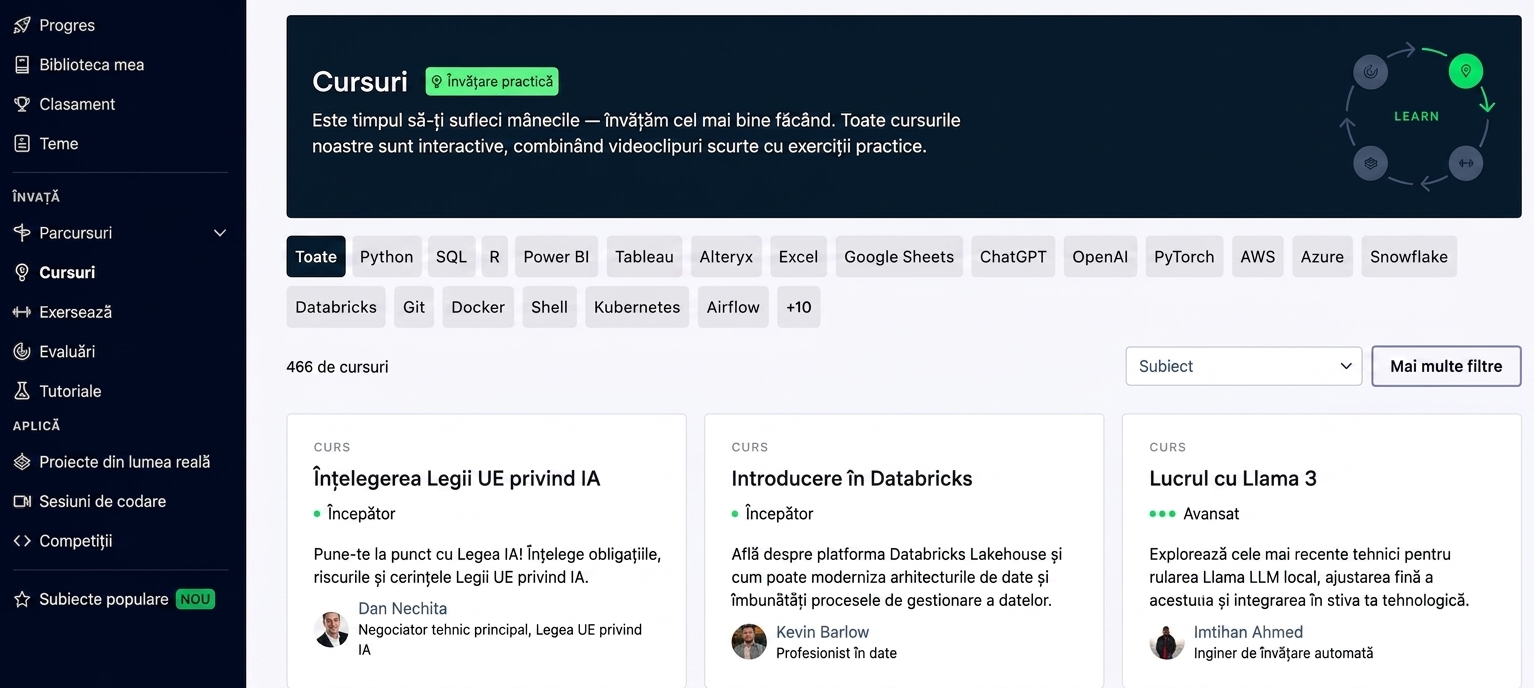Filter courses by Tableau
1534x688 pixels.
(x=644, y=257)
